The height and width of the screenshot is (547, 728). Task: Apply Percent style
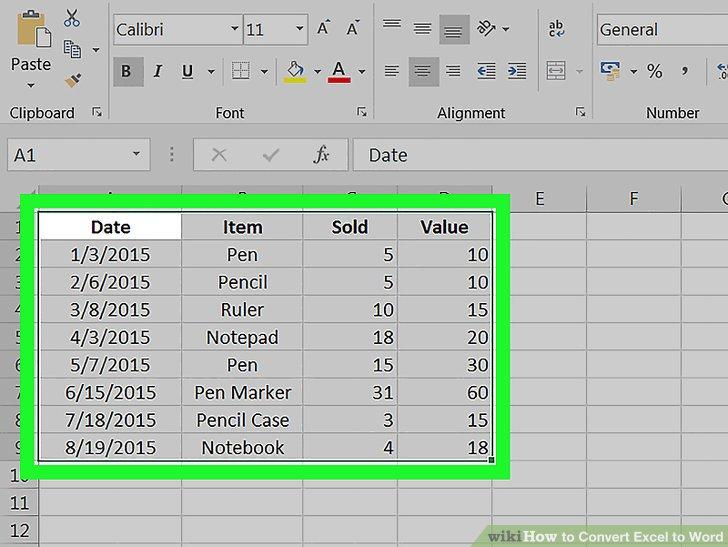655,71
